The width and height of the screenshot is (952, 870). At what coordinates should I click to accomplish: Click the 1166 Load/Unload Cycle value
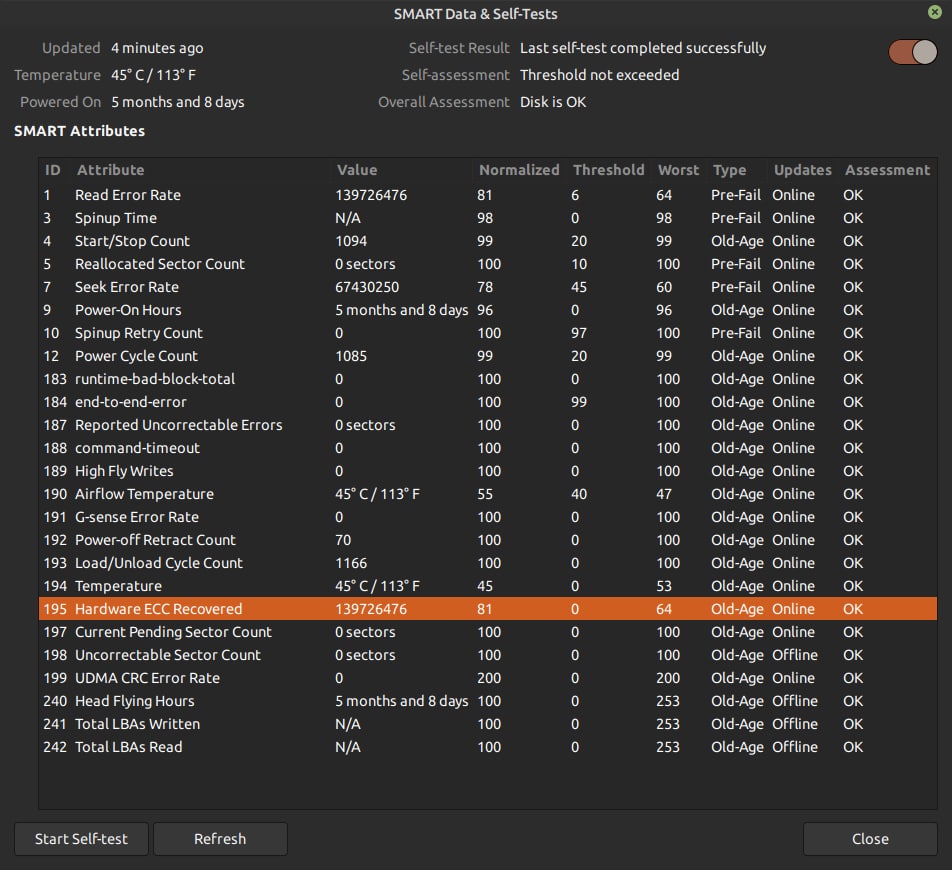(x=351, y=563)
